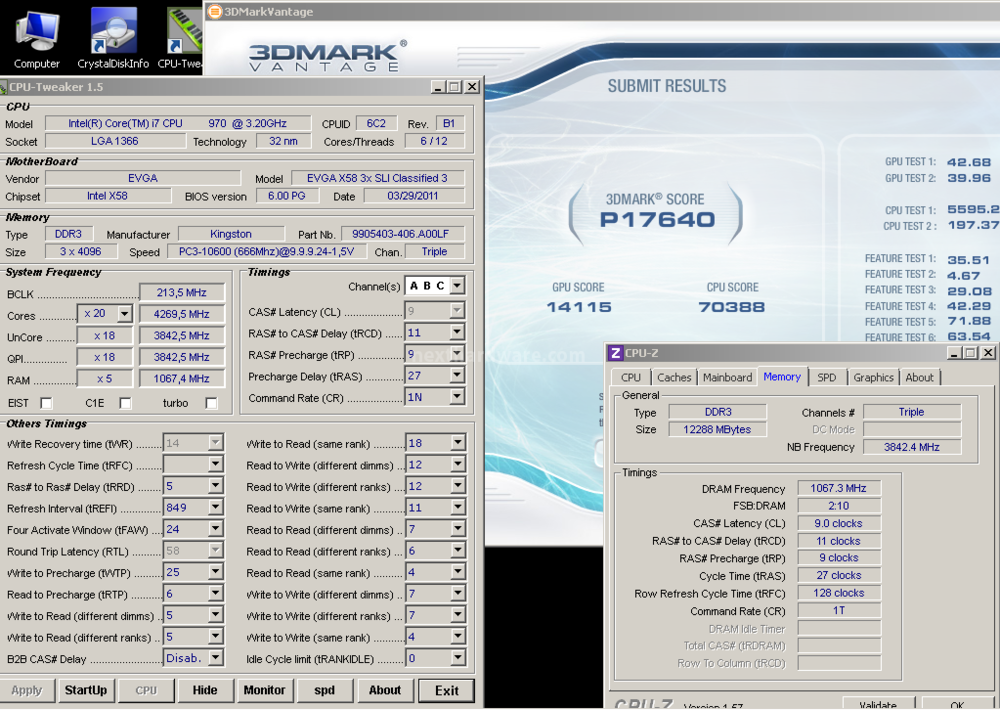The height and width of the screenshot is (710, 1000).
Task: Exit CPU-Tweaker with the Exit button
Action: tap(446, 690)
